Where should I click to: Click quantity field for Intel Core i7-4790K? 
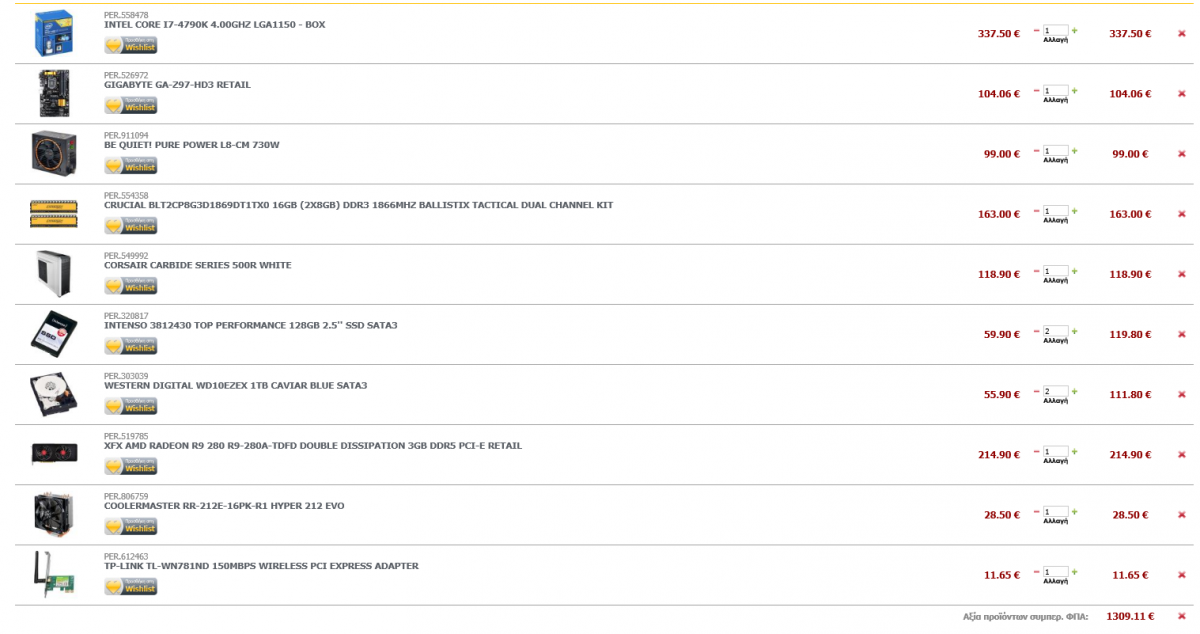1055,31
